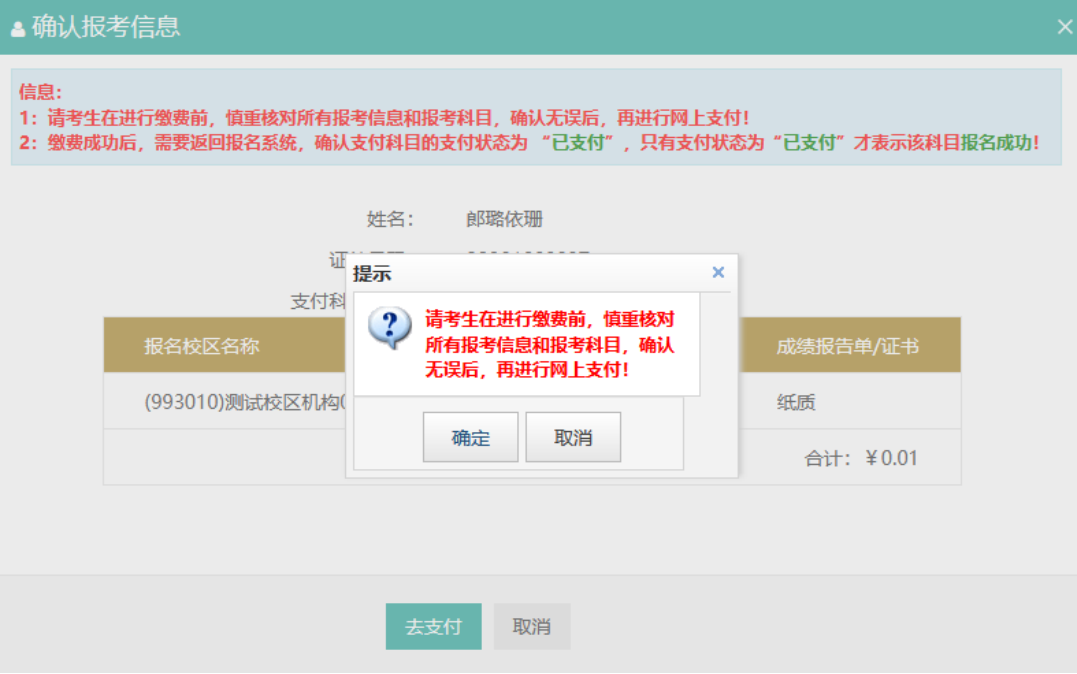Click the 报名校区名称 column header
The width and height of the screenshot is (1077, 674).
(x=202, y=346)
